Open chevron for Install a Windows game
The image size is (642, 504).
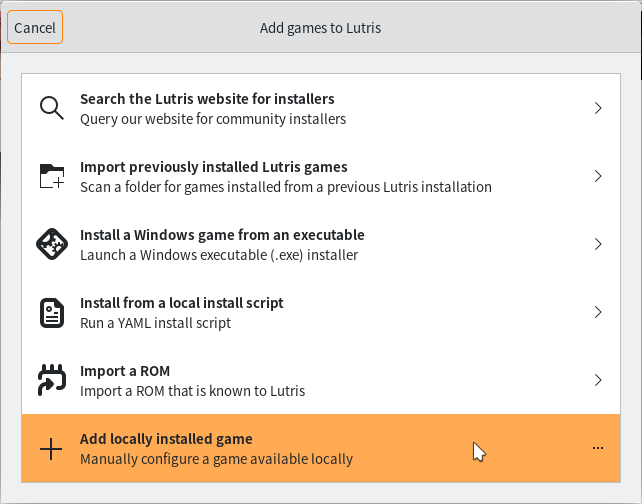pos(598,244)
